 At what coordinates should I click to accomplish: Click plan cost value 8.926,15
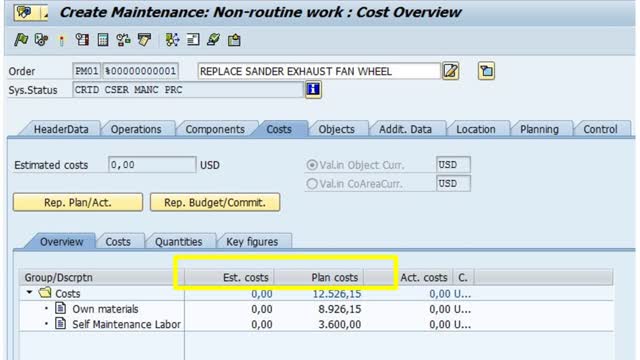(x=340, y=309)
